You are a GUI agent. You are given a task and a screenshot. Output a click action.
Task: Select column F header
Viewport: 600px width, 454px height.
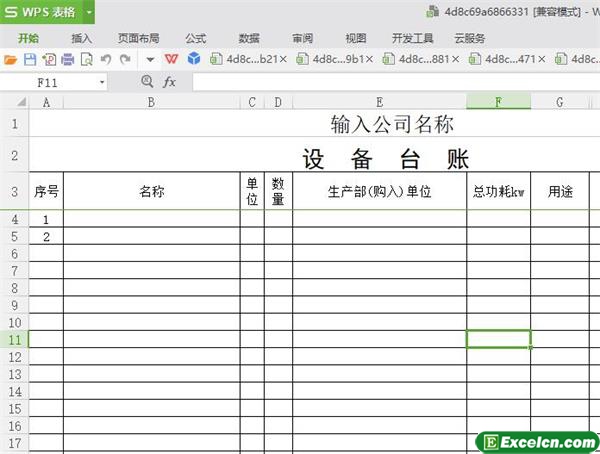[x=498, y=102]
